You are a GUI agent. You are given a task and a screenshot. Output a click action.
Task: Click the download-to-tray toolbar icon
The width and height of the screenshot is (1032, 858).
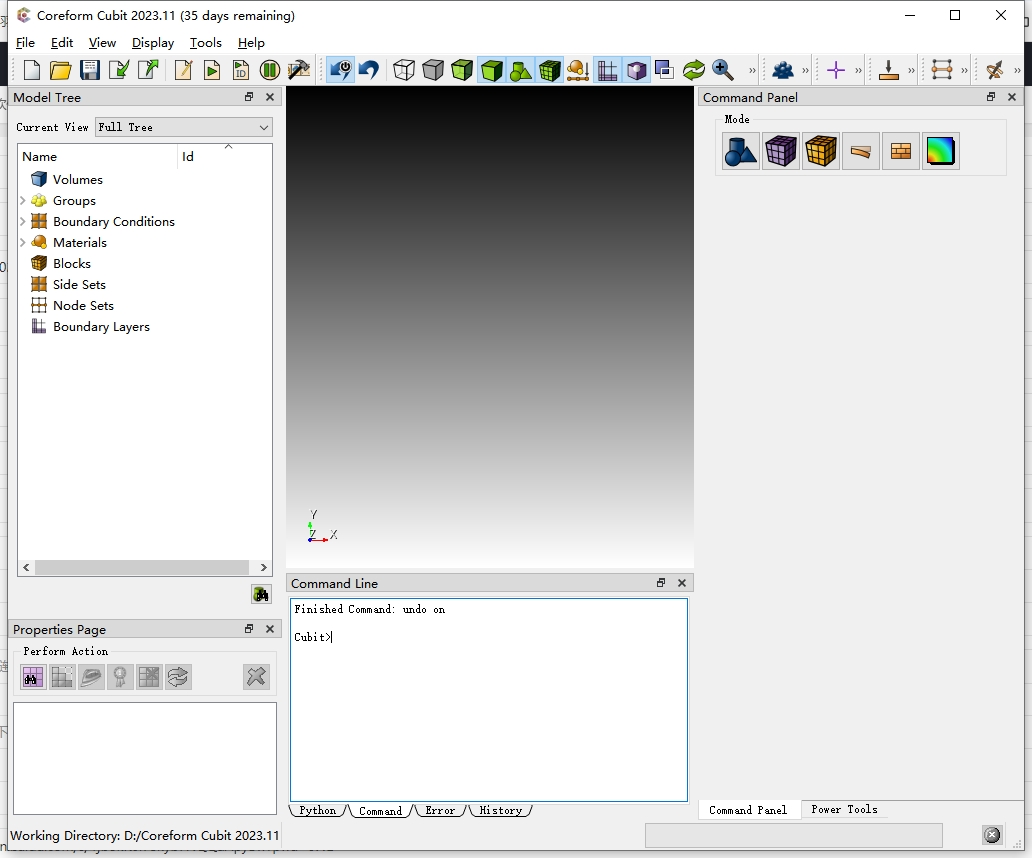[x=889, y=70]
